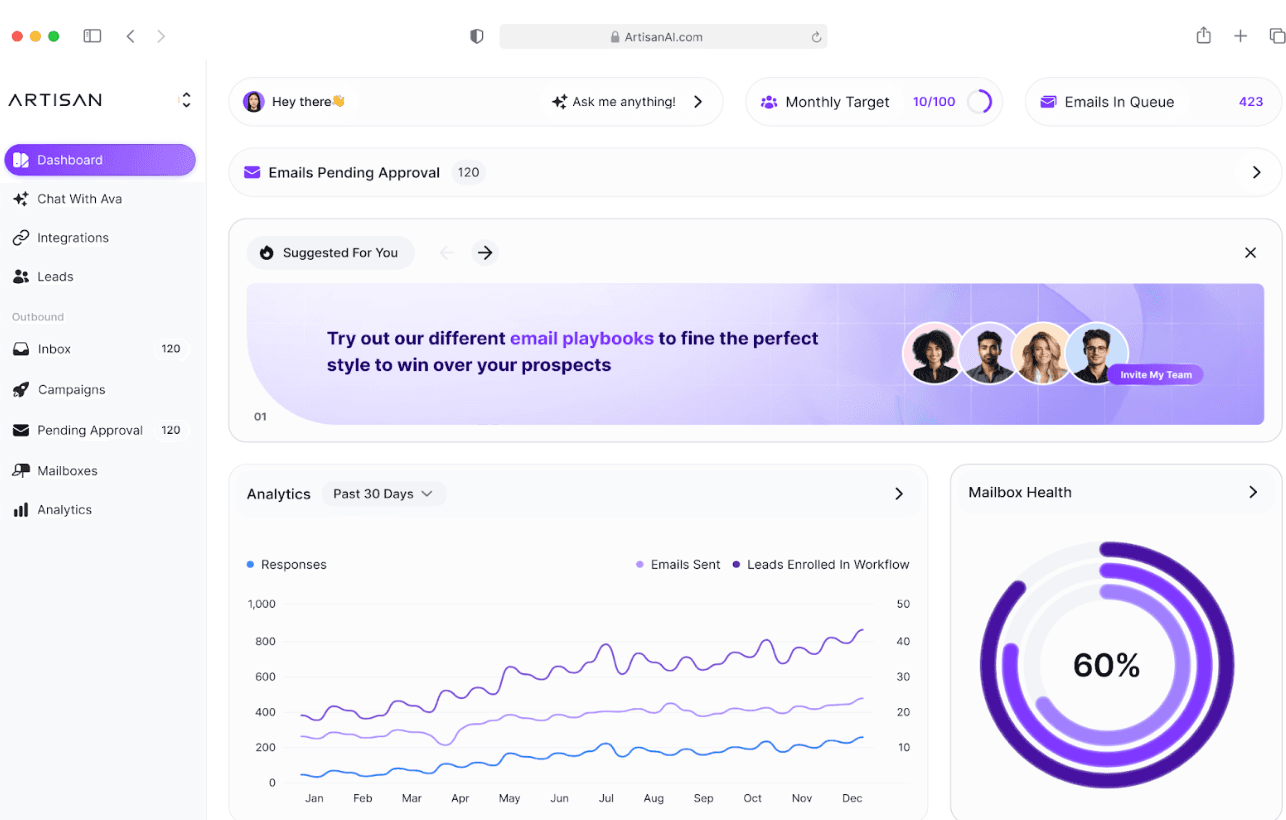The image size is (1286, 820).
Task: Select the Integrations sidebar icon
Action: click(21, 237)
